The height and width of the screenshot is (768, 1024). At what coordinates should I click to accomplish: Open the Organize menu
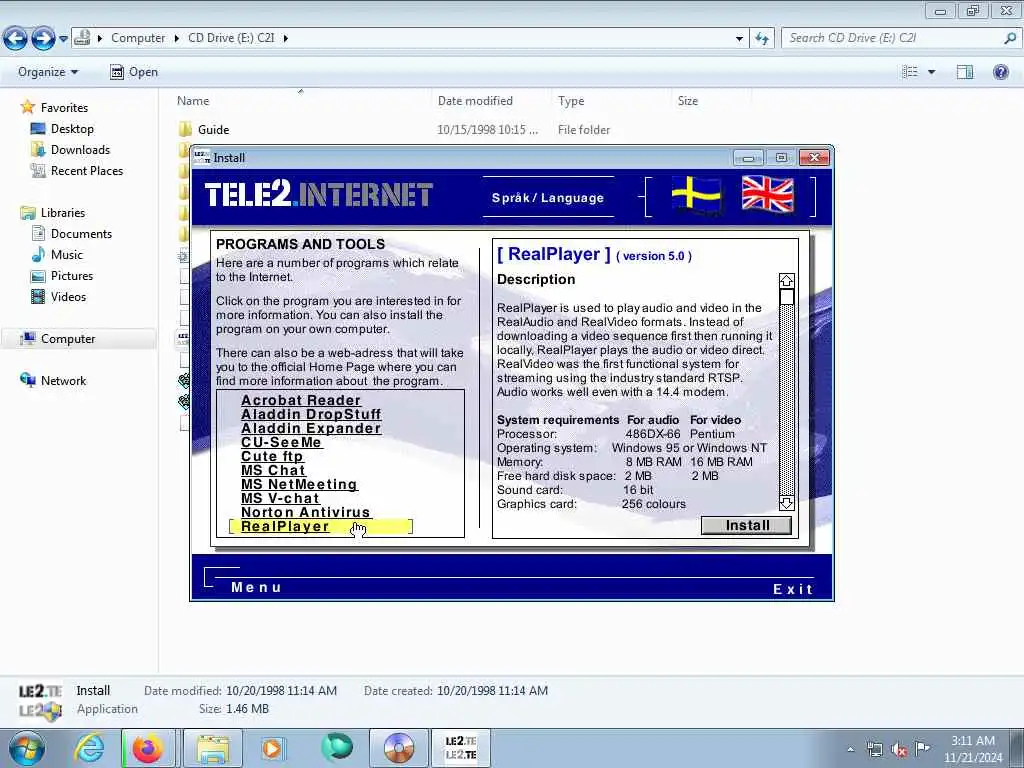[48, 72]
